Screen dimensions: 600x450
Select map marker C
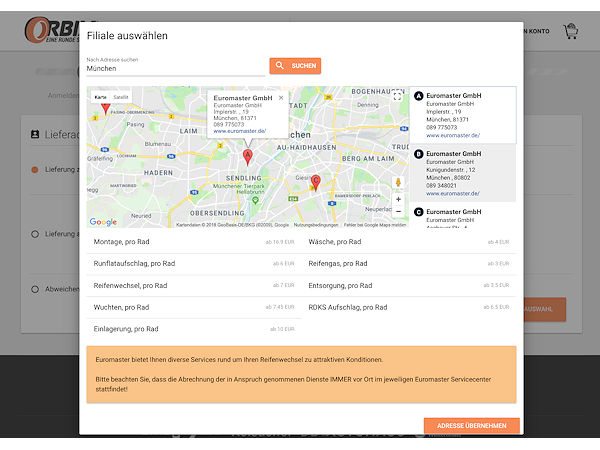click(x=315, y=182)
